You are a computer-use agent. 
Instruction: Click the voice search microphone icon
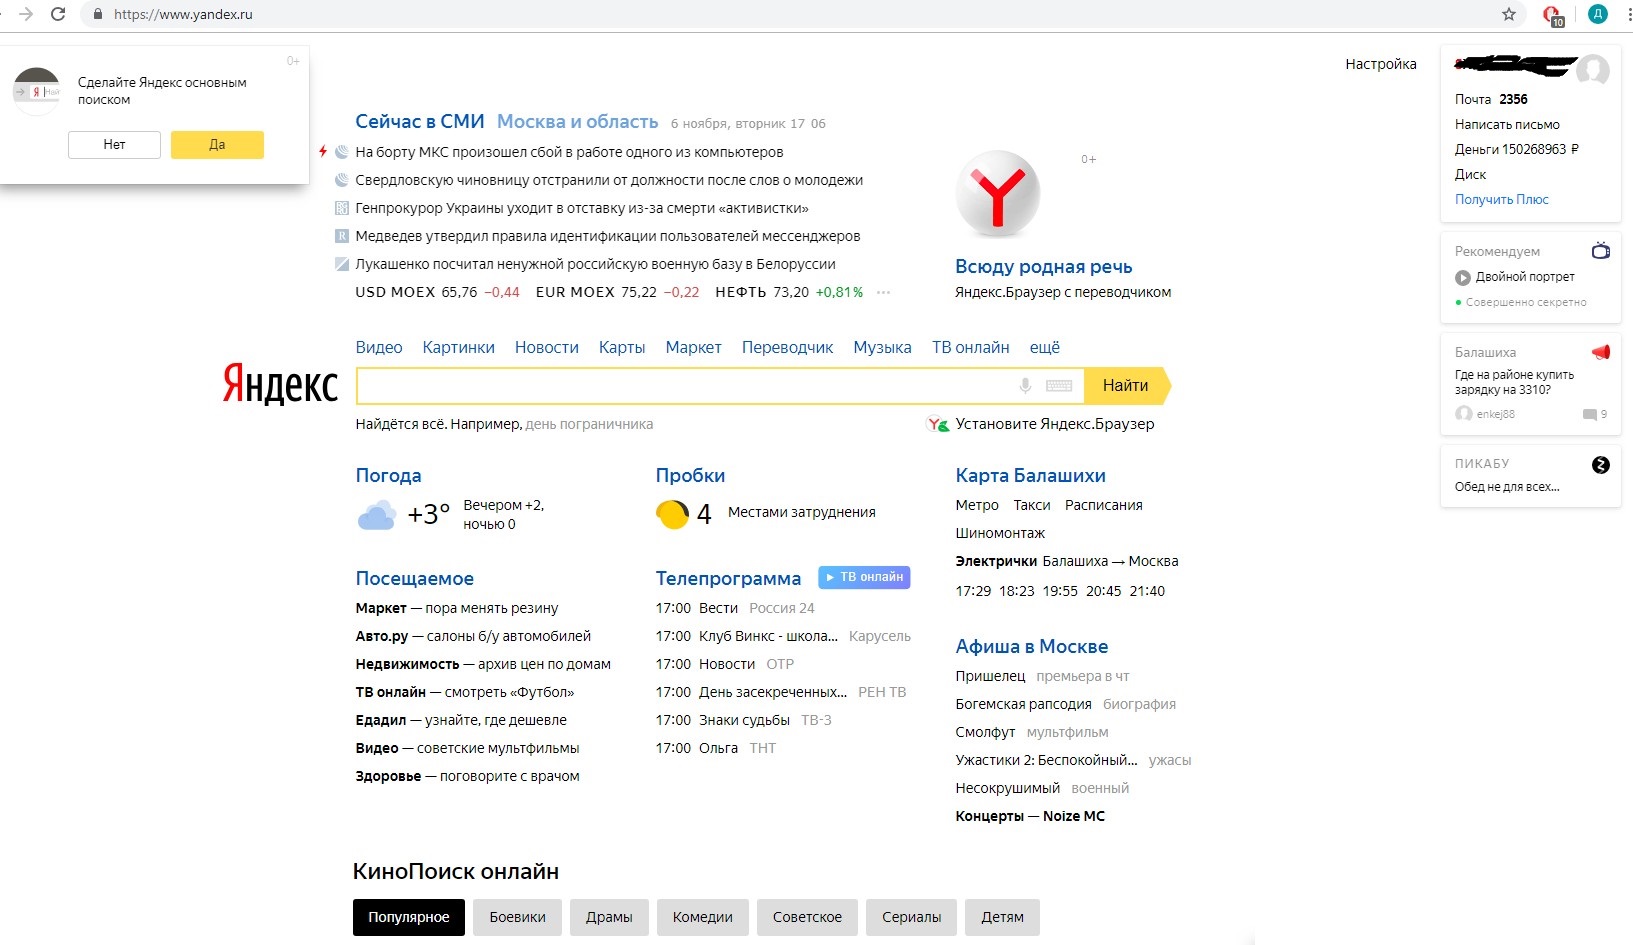click(1025, 386)
